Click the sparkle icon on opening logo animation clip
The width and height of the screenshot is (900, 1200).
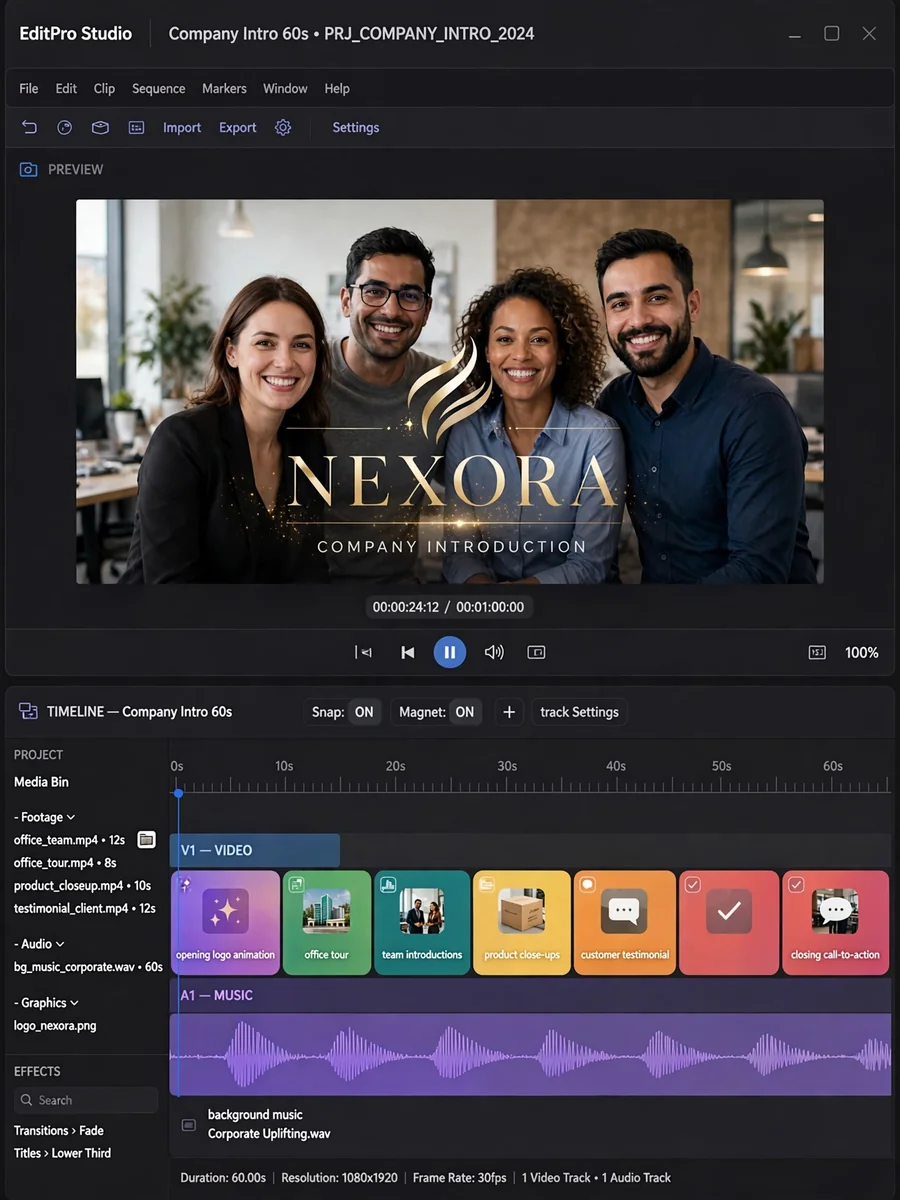coord(225,911)
